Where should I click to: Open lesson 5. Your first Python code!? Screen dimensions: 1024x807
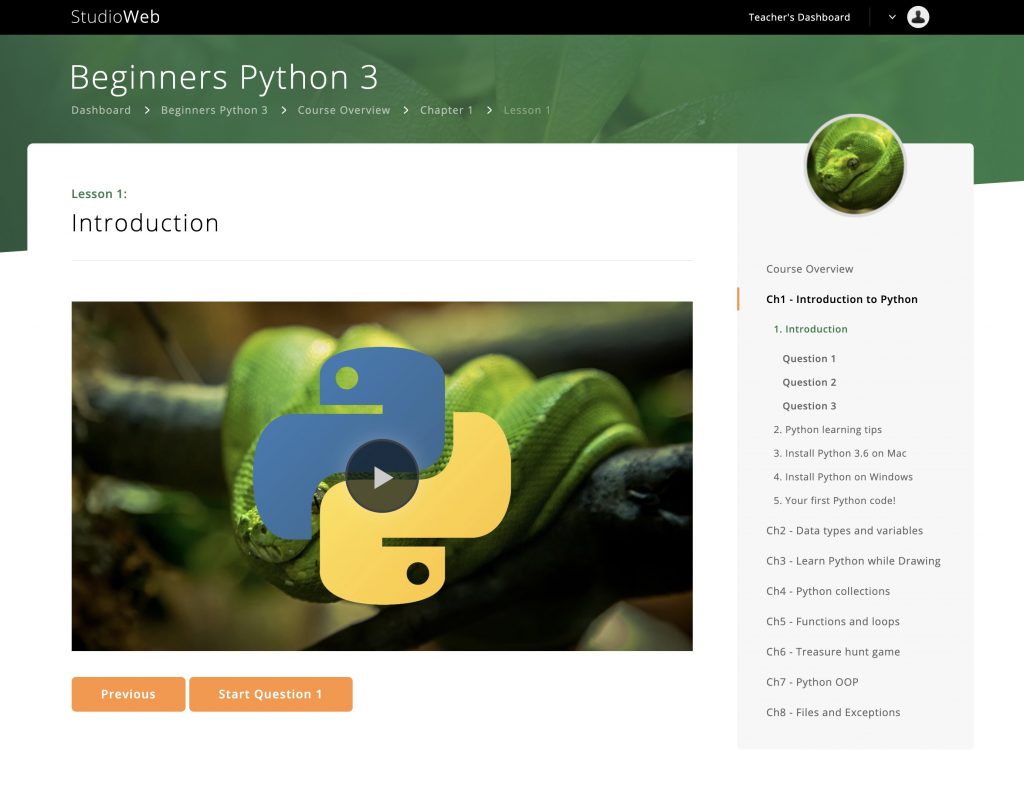coord(835,500)
